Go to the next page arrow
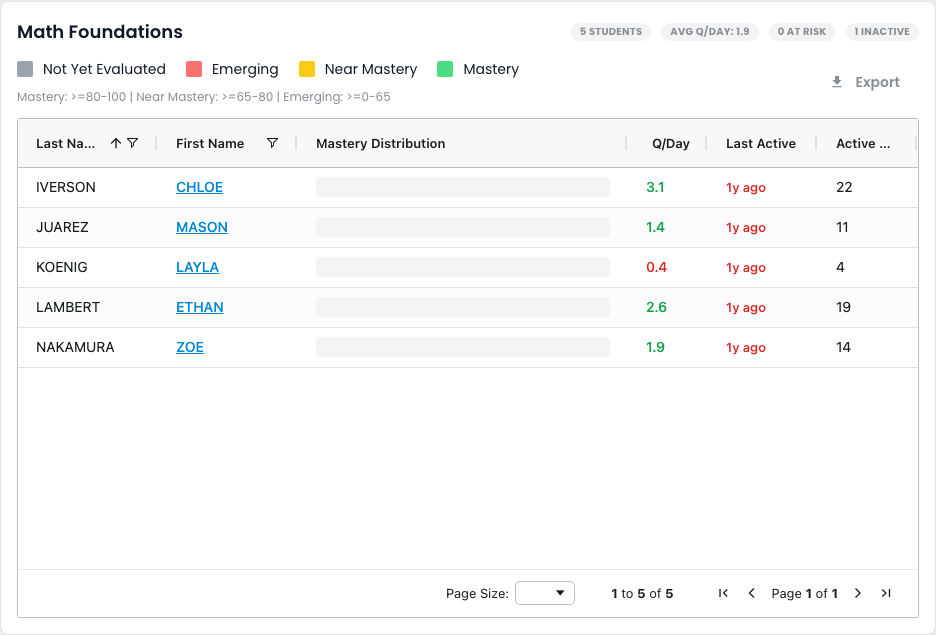 click(x=858, y=593)
